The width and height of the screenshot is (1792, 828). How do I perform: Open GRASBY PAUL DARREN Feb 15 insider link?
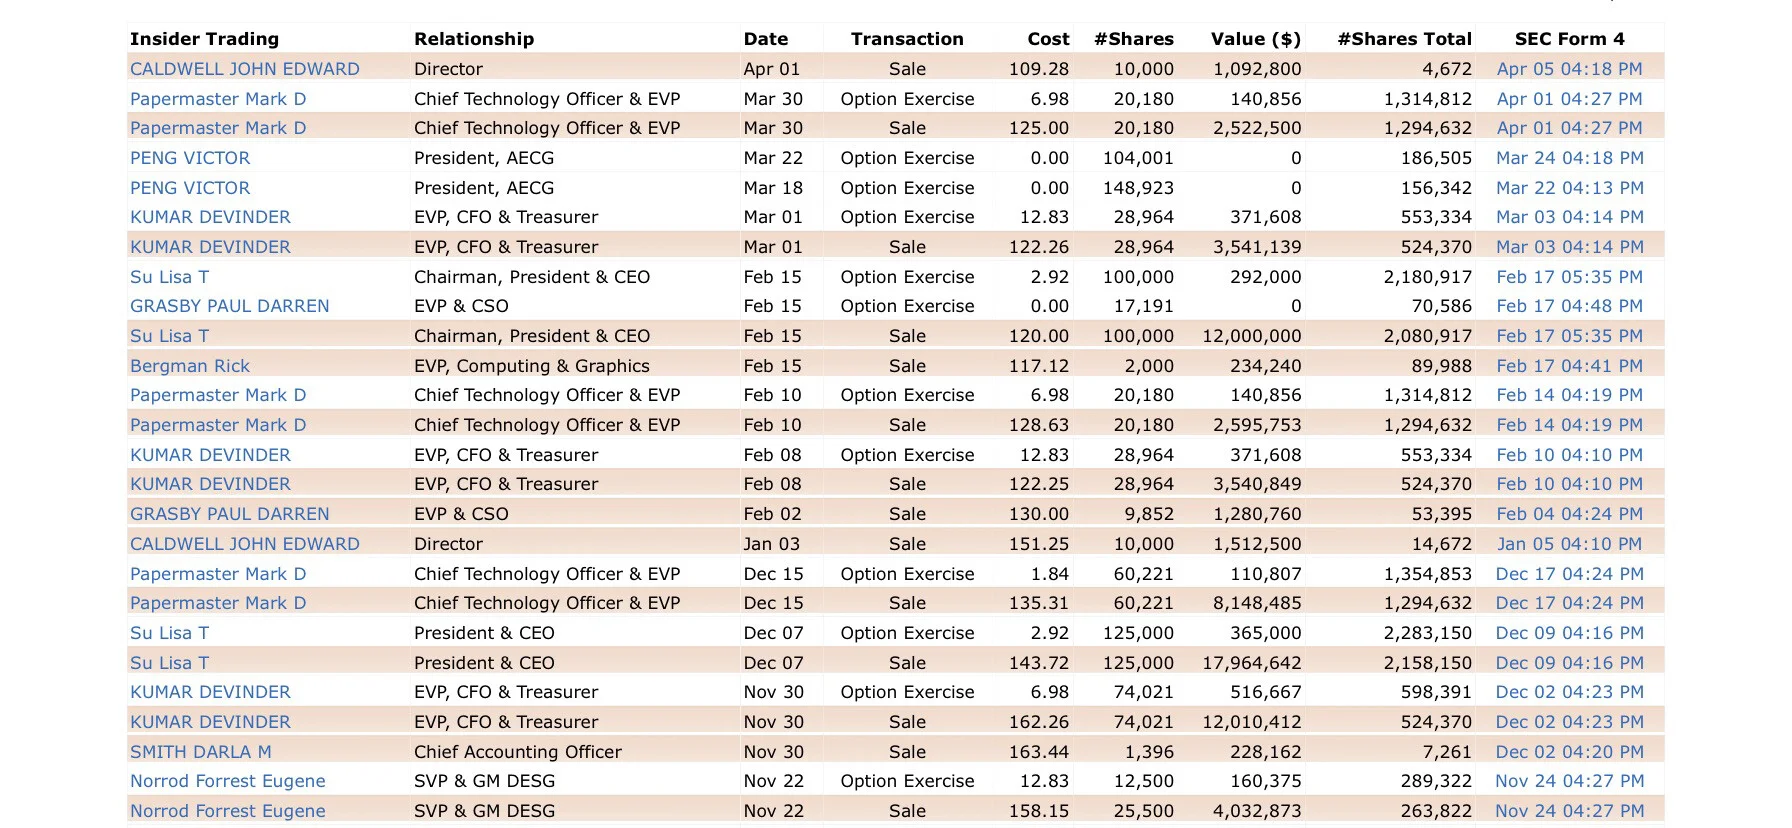point(230,306)
